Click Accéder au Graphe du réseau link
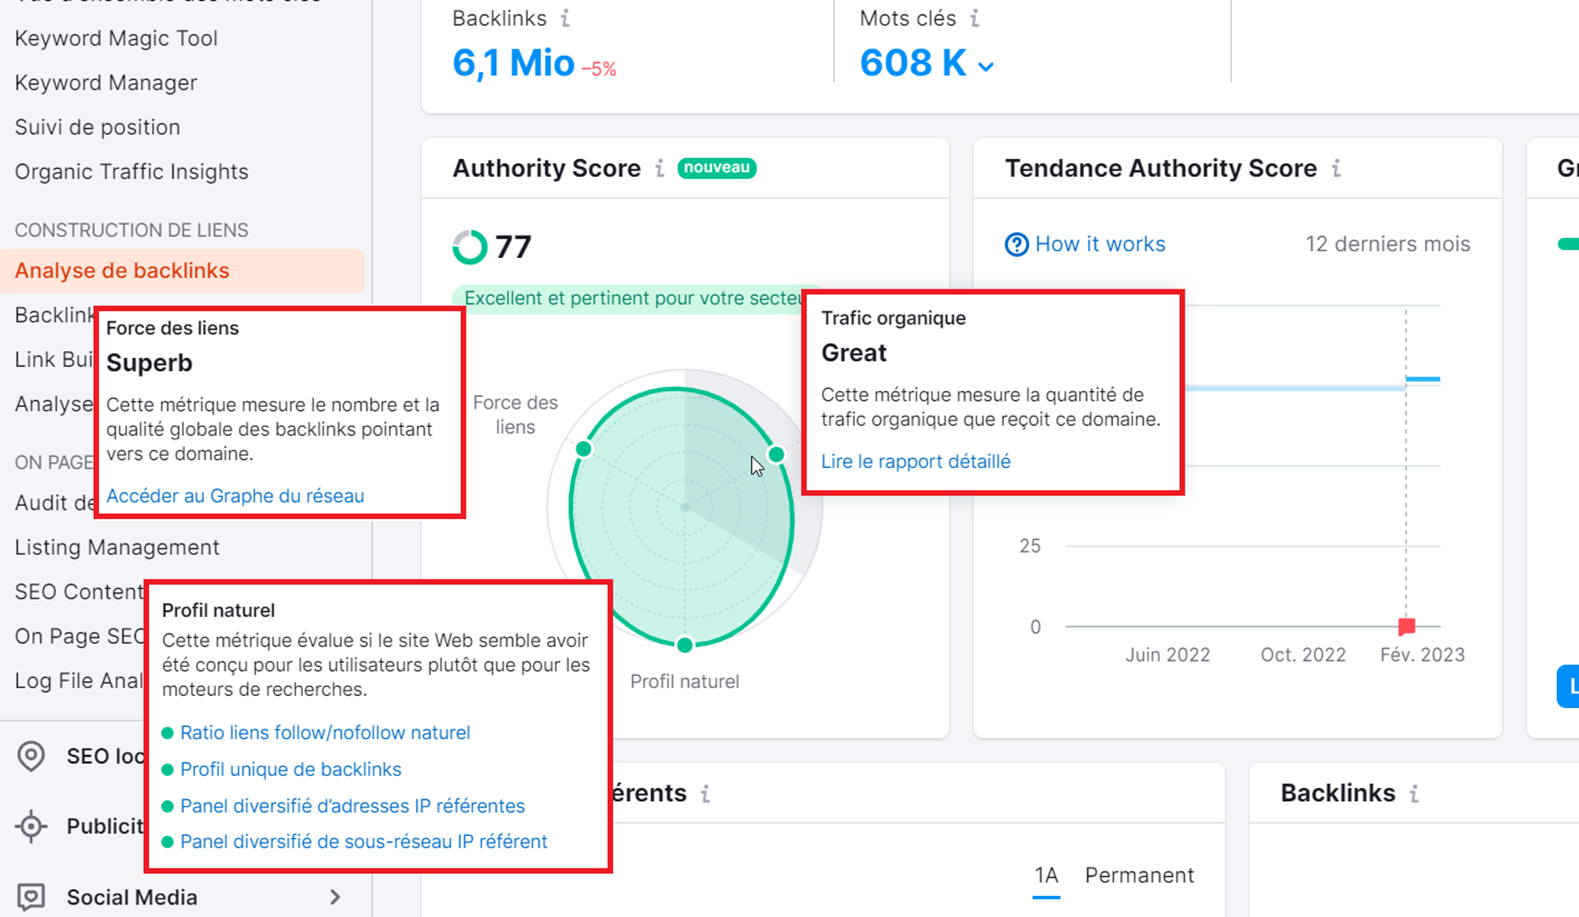Image resolution: width=1579 pixels, height=917 pixels. (x=235, y=496)
